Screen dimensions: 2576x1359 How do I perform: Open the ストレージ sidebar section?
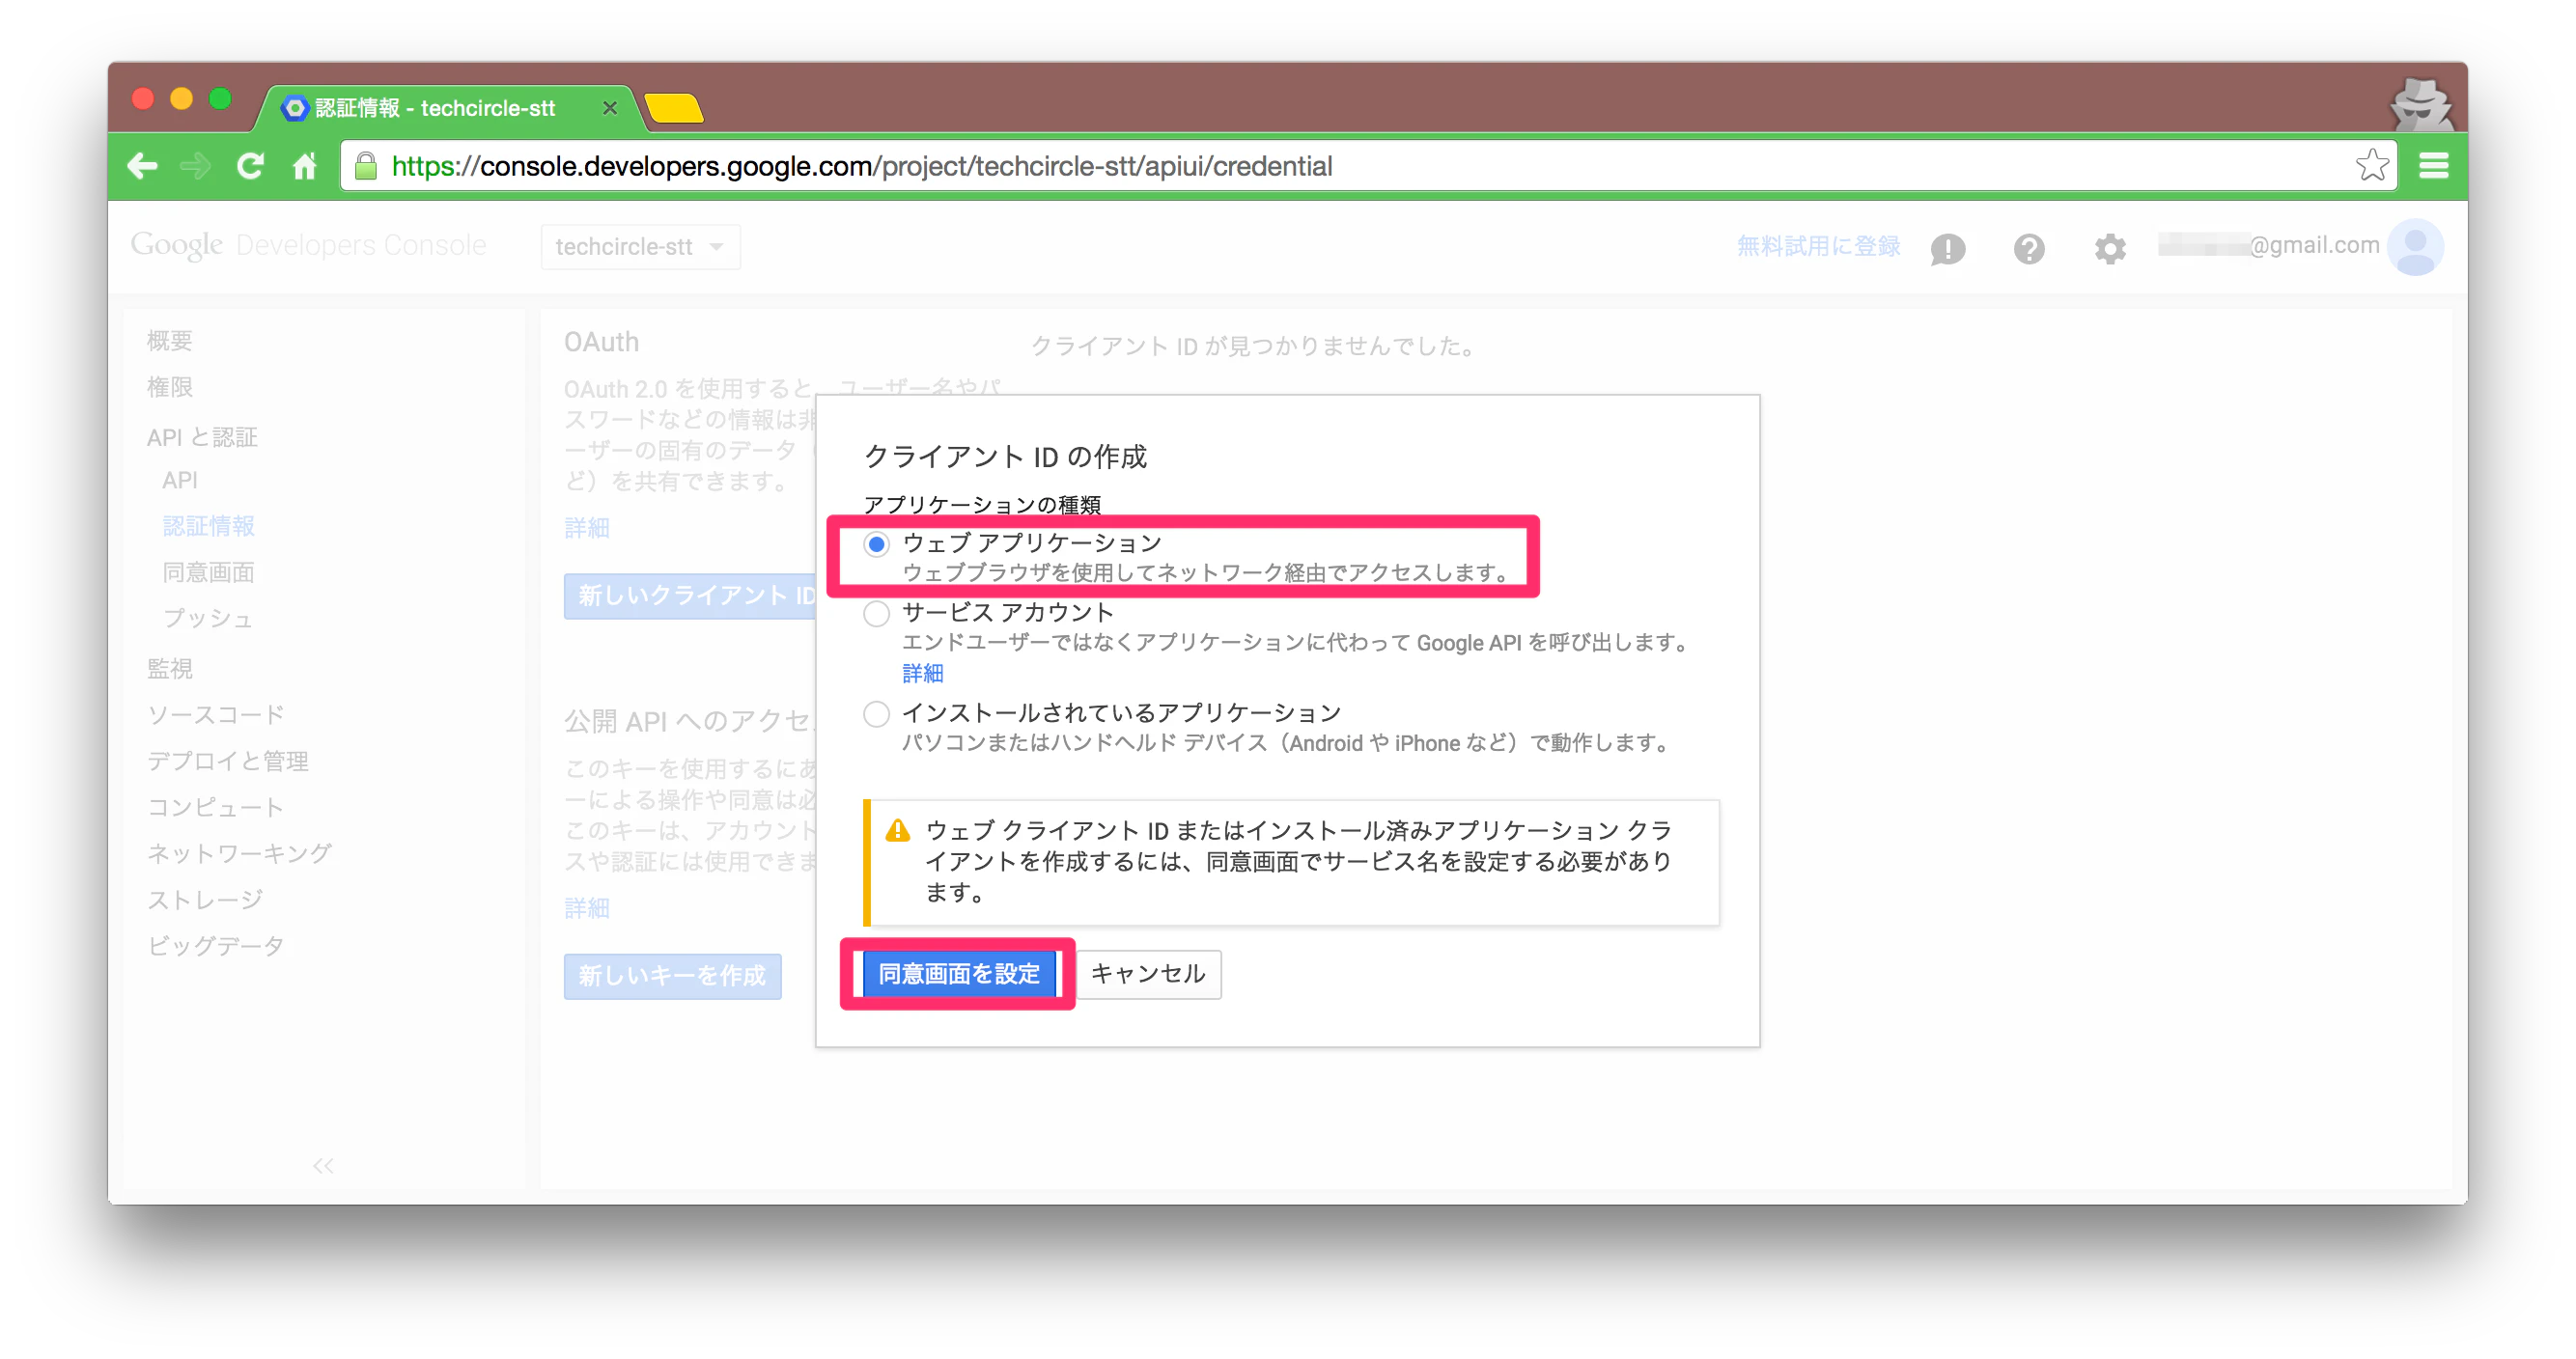[x=204, y=899]
